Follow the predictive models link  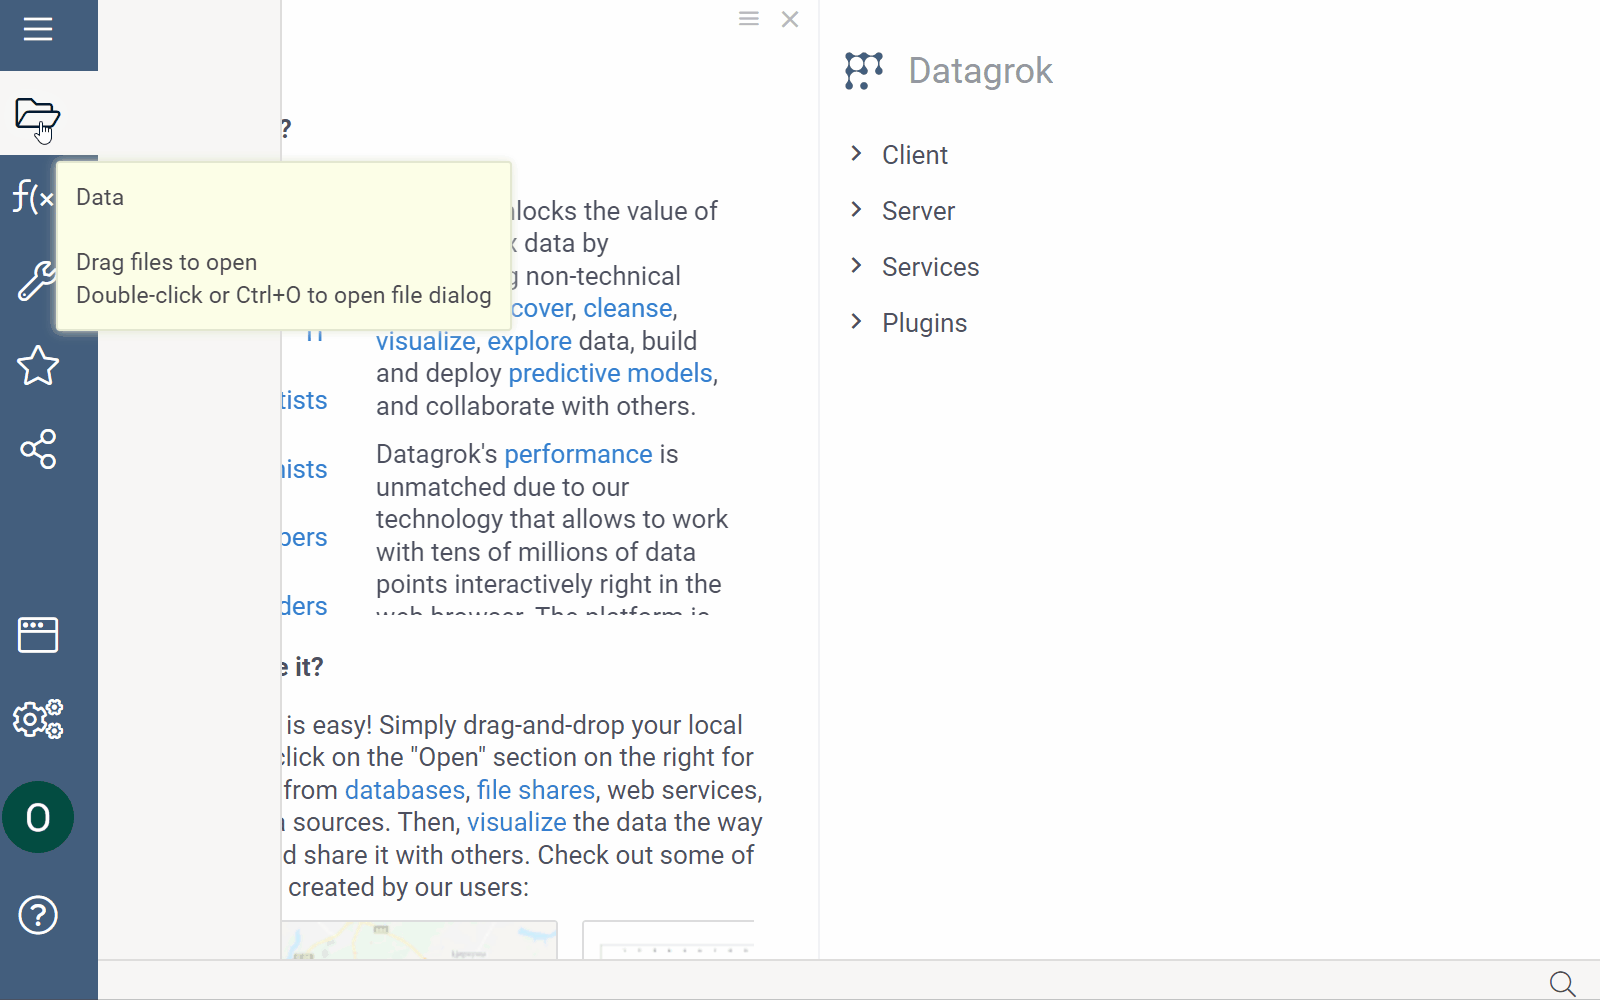(x=609, y=373)
